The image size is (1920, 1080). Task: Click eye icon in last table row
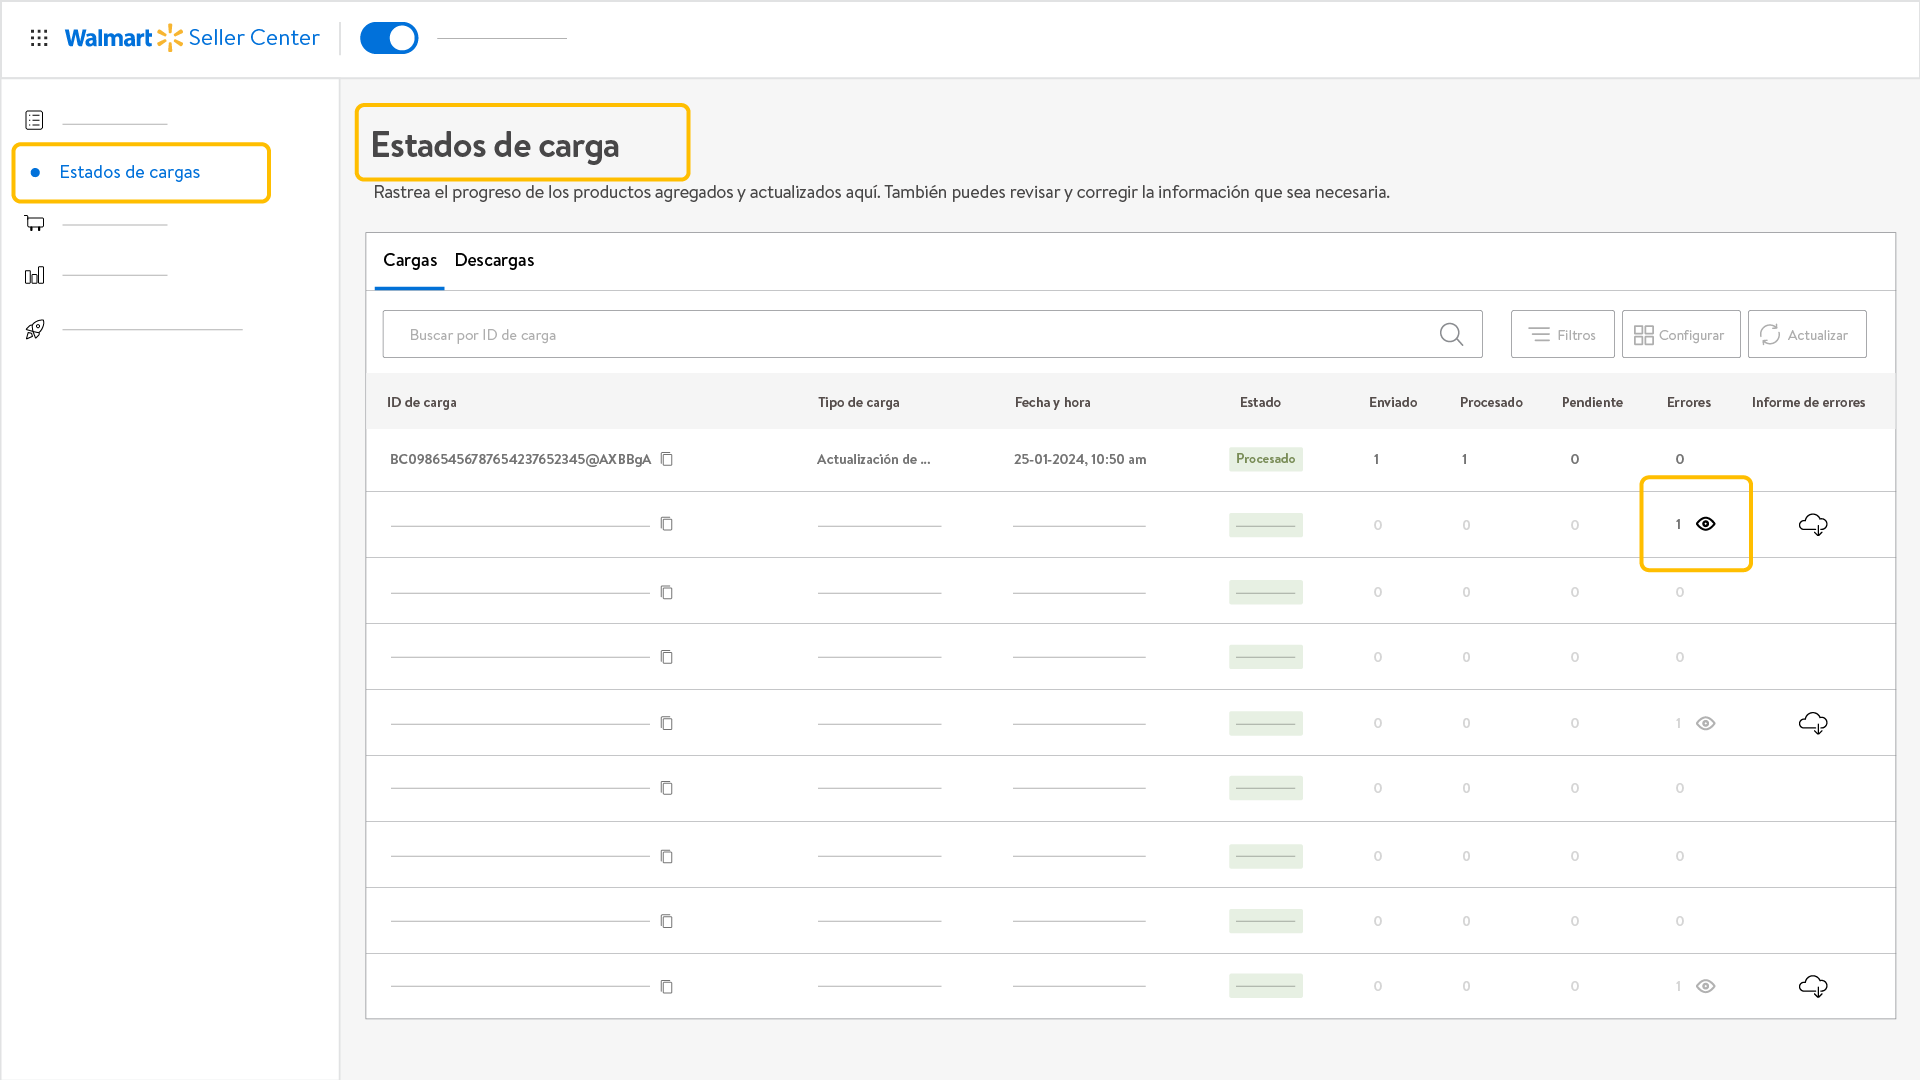point(1706,986)
